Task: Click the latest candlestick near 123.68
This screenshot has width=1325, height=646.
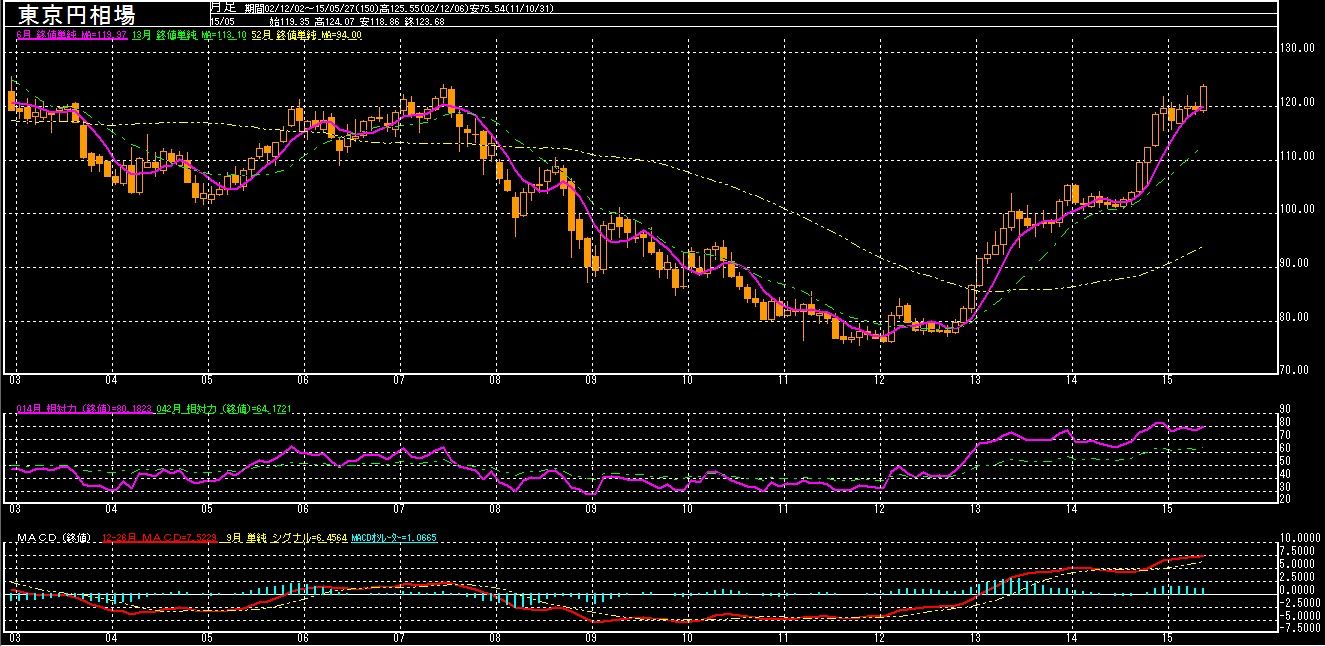Action: click(x=1203, y=98)
